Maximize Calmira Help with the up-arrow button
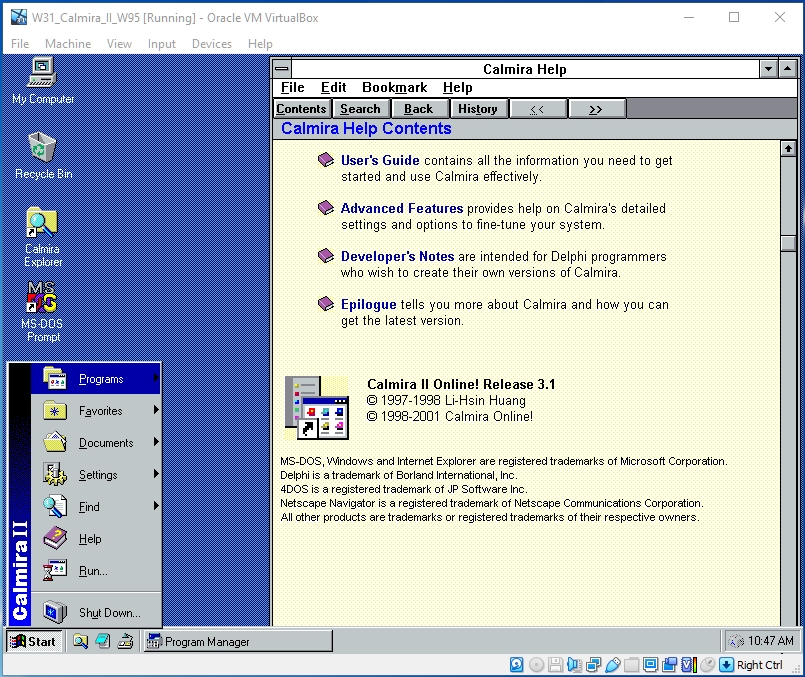 (787, 68)
